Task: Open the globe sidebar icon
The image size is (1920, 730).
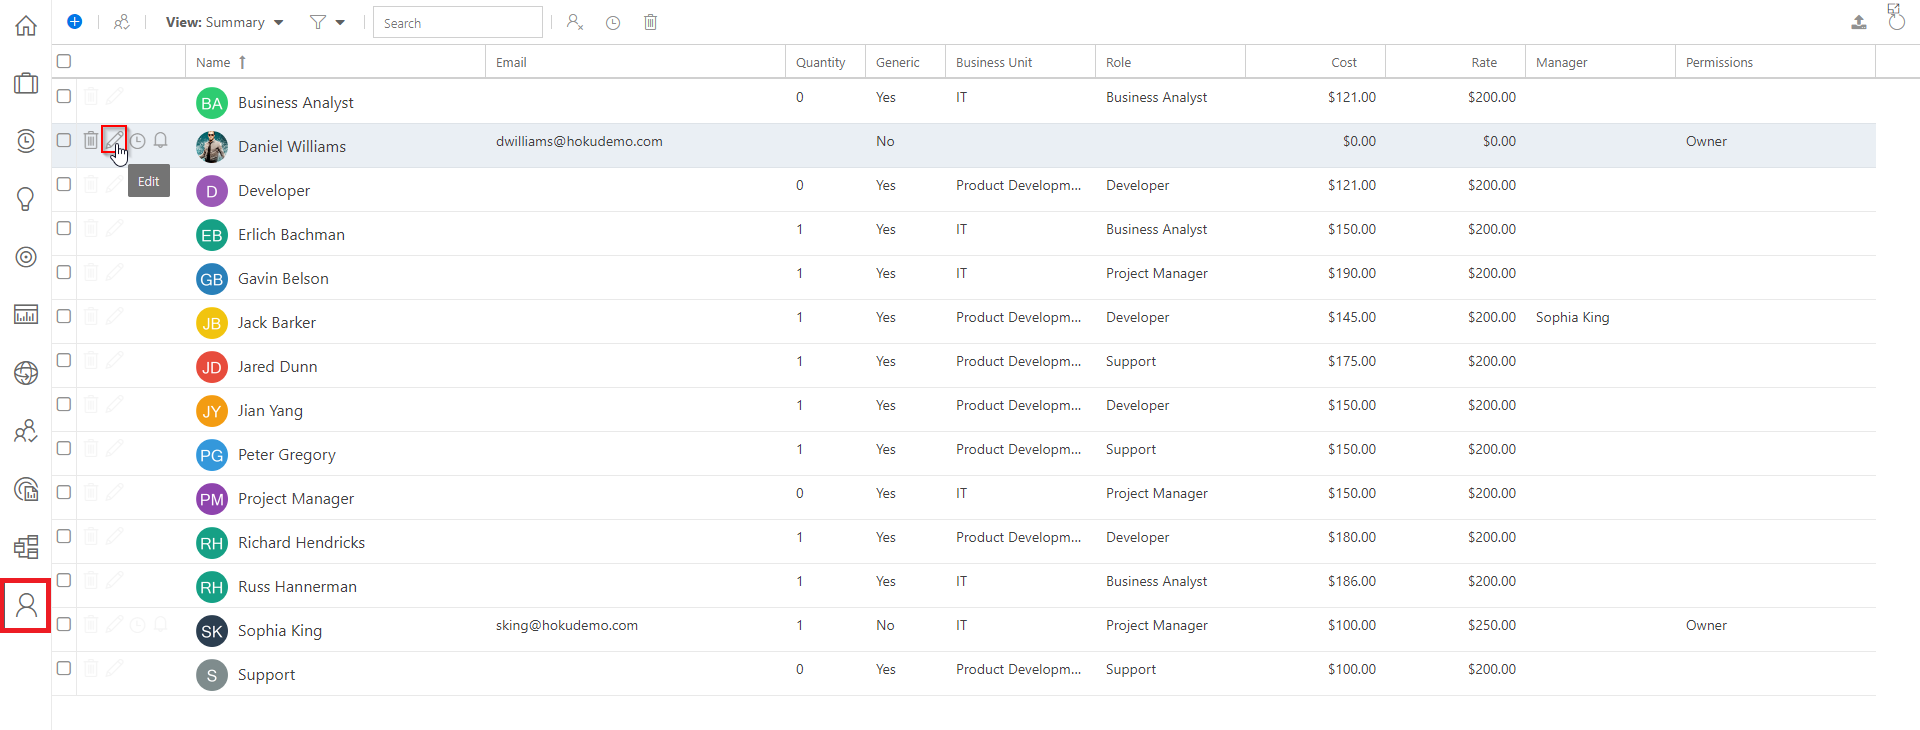Action: click(26, 373)
